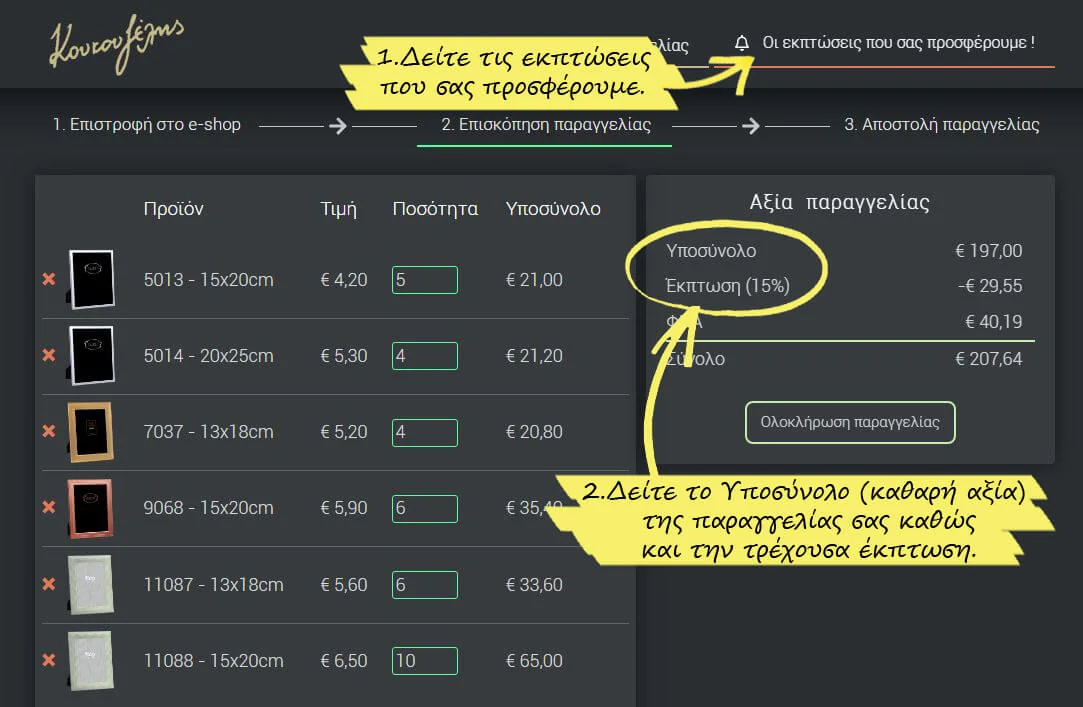Remove item 9068 - 15x20cm with X icon
This screenshot has height=707, width=1083.
pyautogui.click(x=48, y=508)
